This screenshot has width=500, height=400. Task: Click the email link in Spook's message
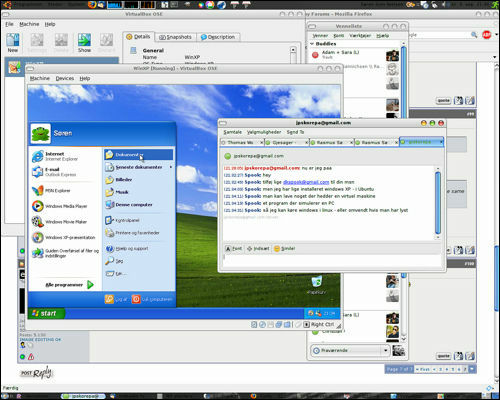pyautogui.click(x=306, y=182)
